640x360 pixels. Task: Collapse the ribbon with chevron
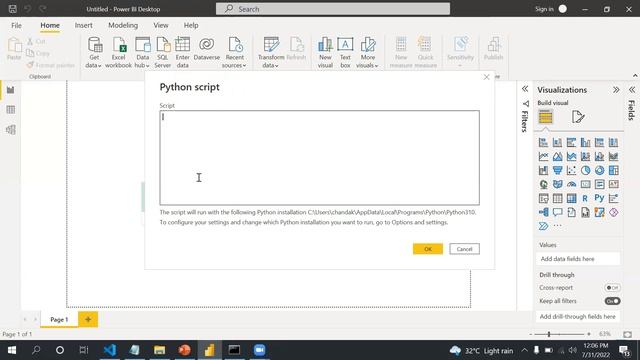point(635,76)
